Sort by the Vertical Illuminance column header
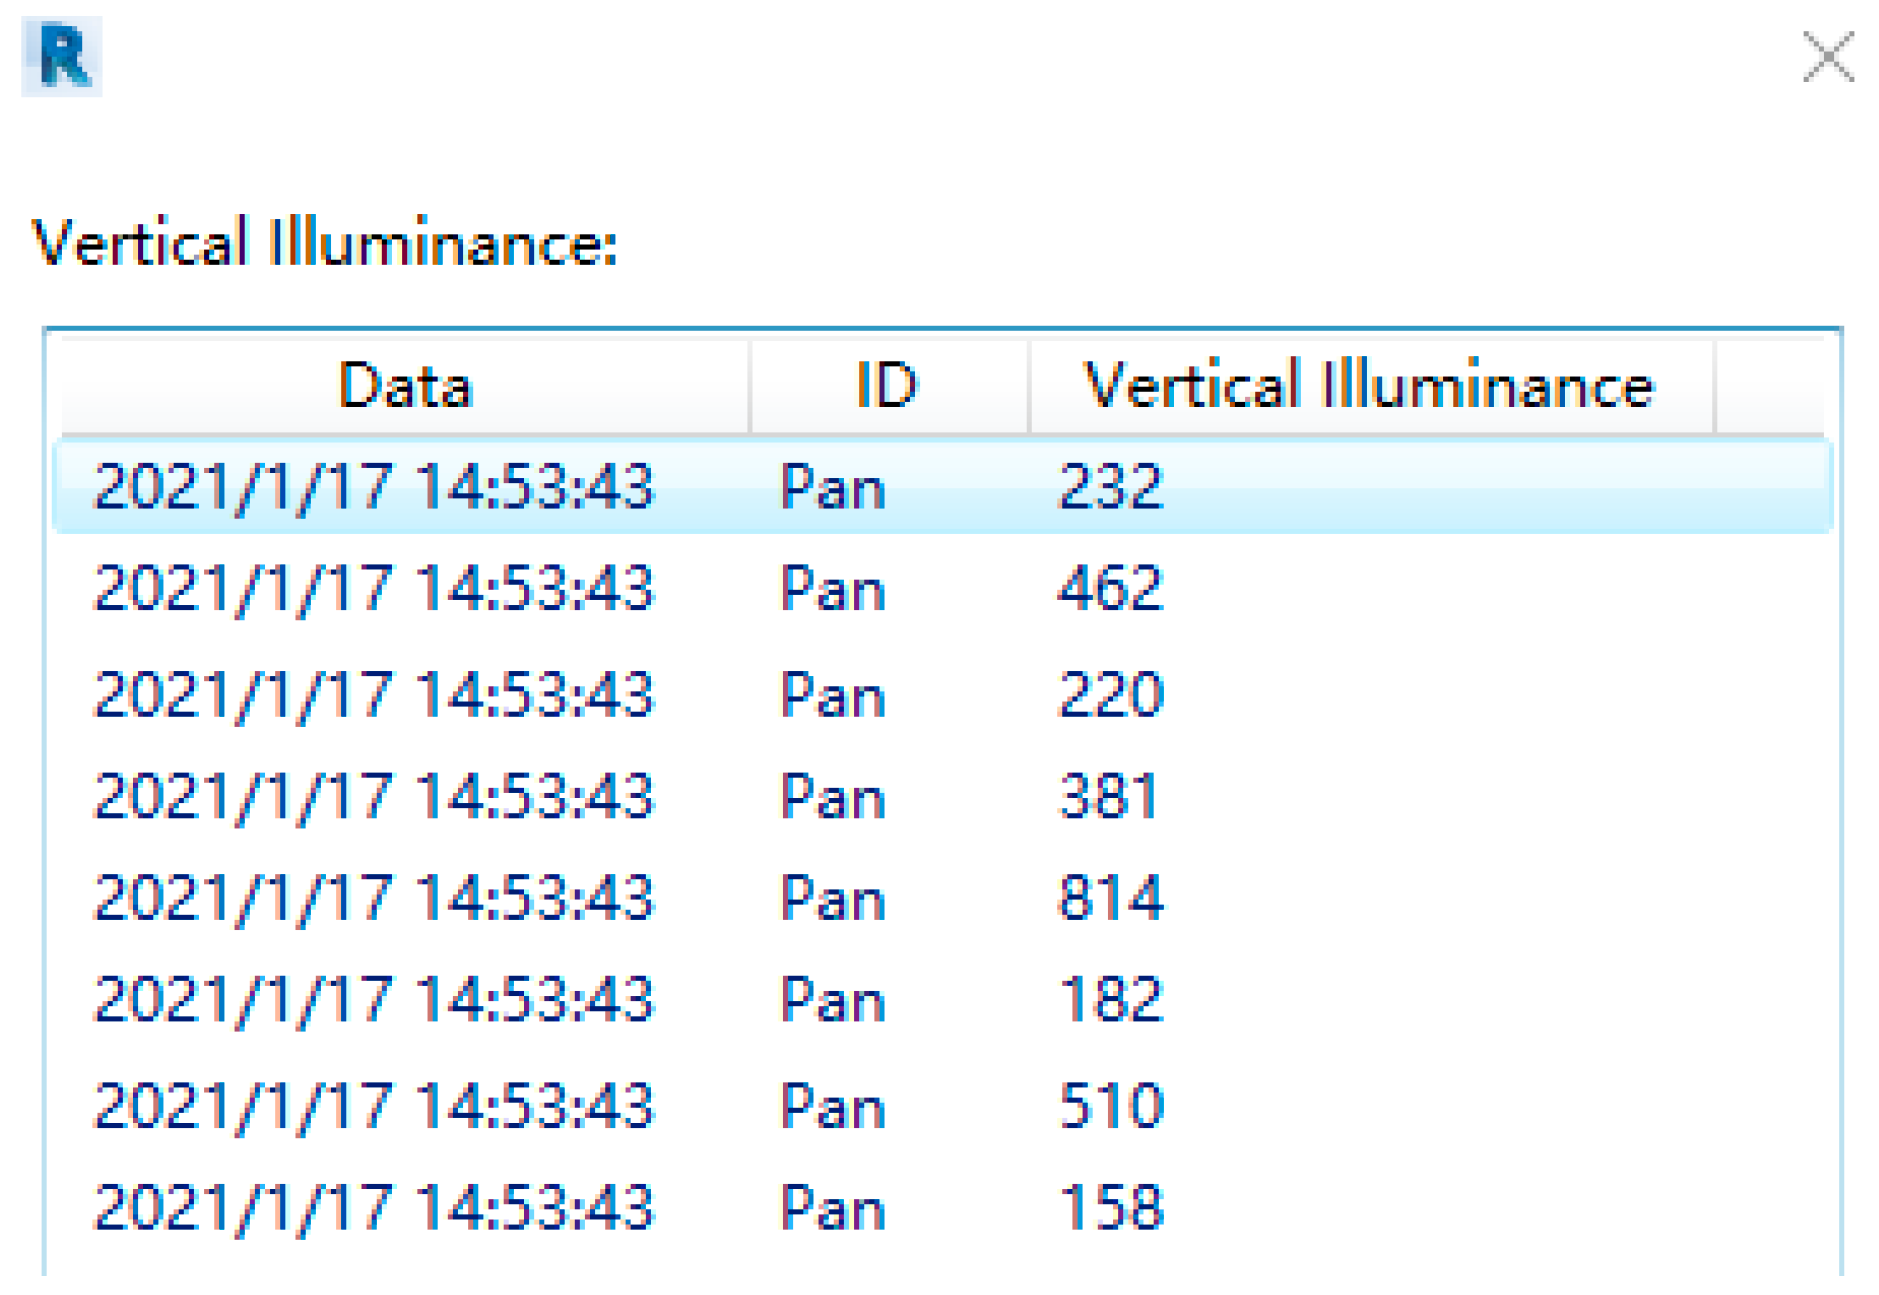The image size is (1879, 1295). [1369, 386]
